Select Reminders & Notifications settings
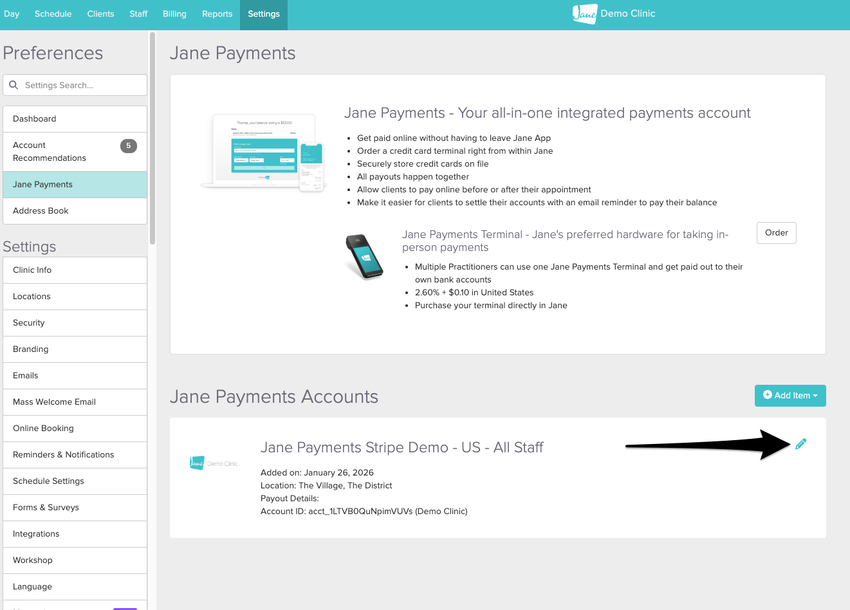Image resolution: width=850 pixels, height=610 pixels. pyautogui.click(x=75, y=455)
